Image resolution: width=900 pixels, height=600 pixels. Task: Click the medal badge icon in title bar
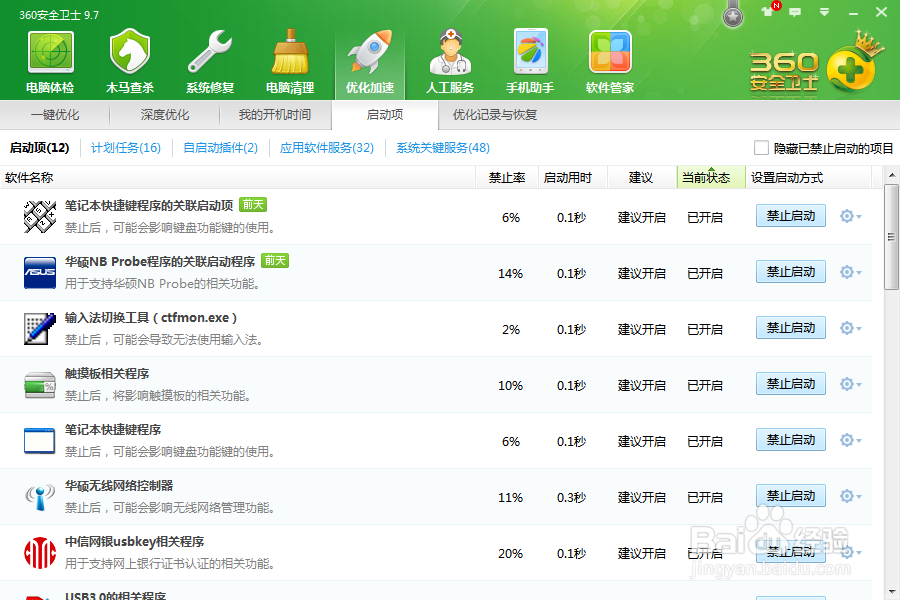coord(733,15)
